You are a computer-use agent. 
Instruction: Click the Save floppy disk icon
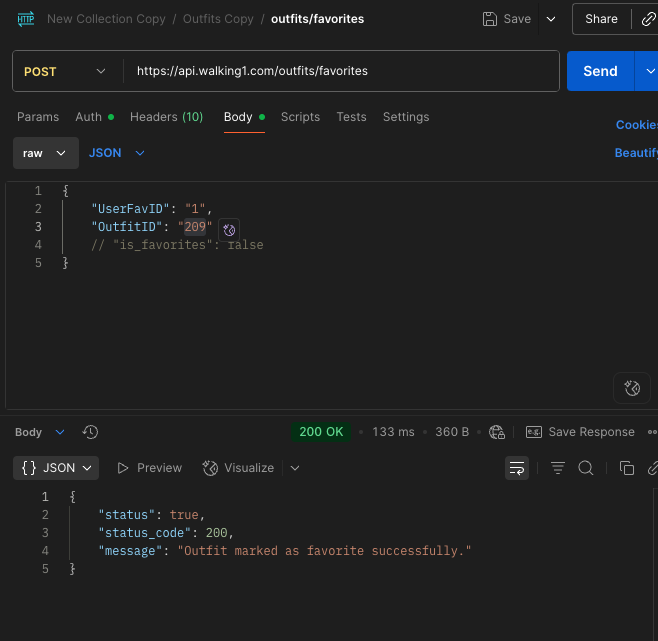point(489,19)
